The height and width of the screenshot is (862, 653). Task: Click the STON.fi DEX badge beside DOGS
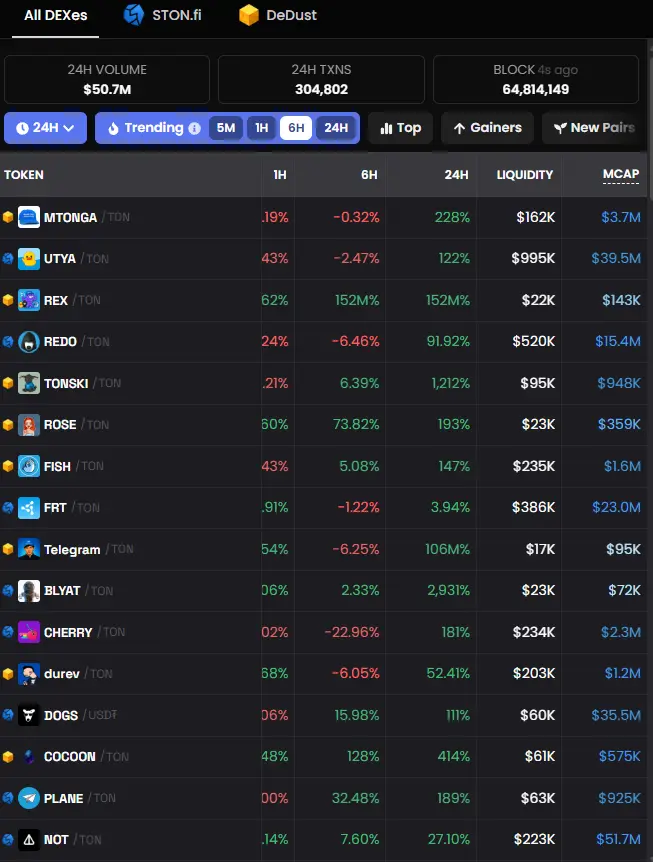tap(8, 715)
